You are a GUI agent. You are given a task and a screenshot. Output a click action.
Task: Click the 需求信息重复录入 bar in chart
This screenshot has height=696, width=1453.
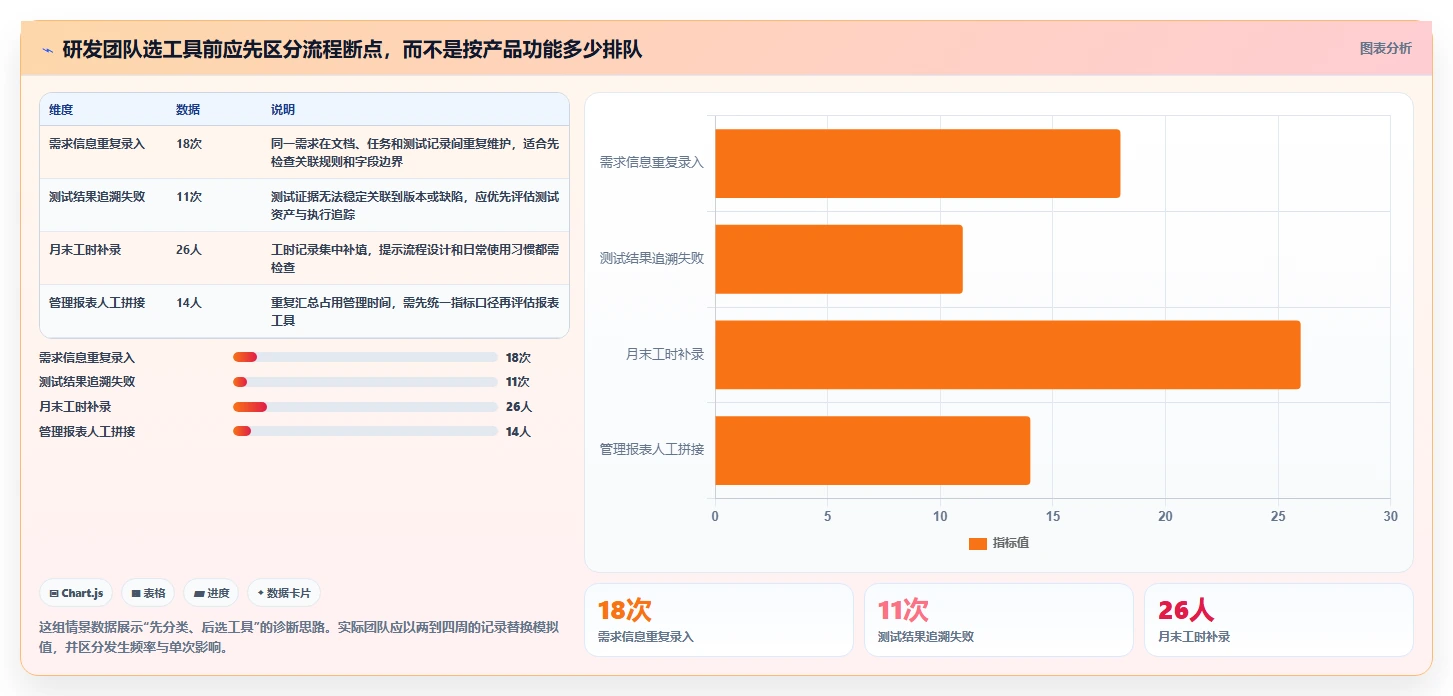tap(917, 163)
